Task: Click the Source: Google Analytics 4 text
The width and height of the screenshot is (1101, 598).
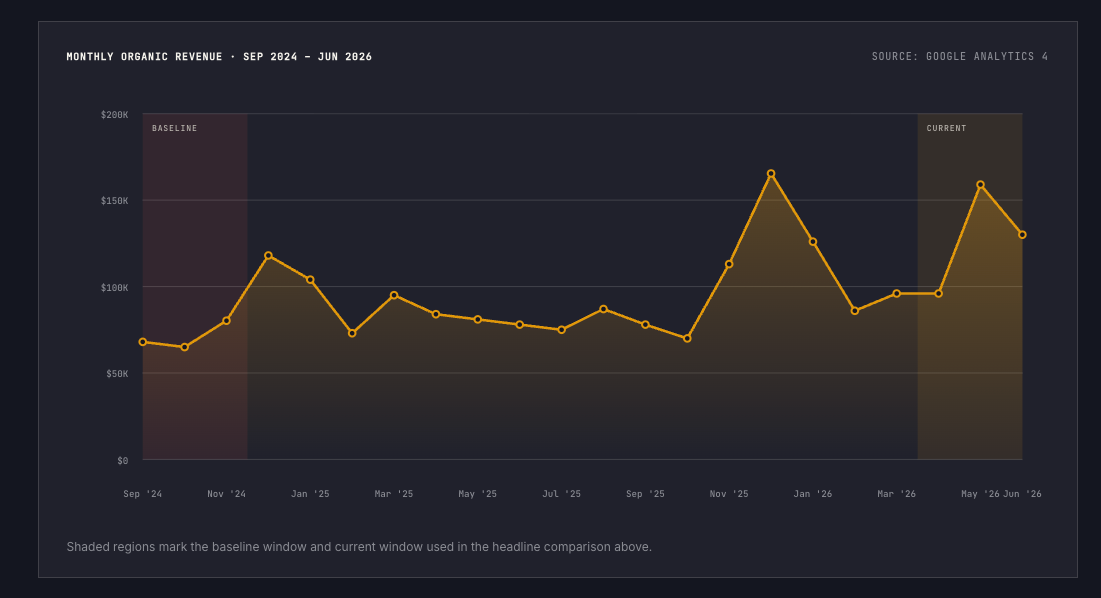Action: tap(960, 56)
